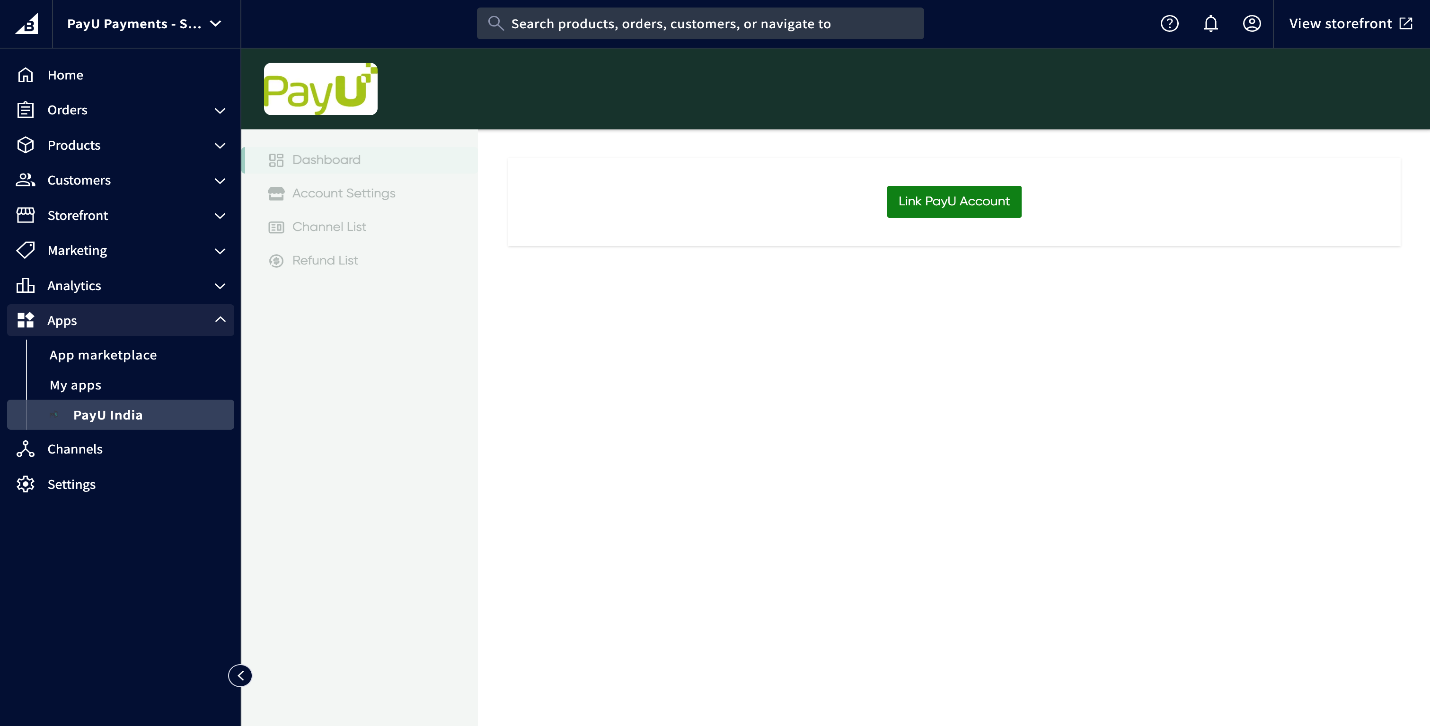
Task: Click the Channel List icon
Action: (x=277, y=227)
